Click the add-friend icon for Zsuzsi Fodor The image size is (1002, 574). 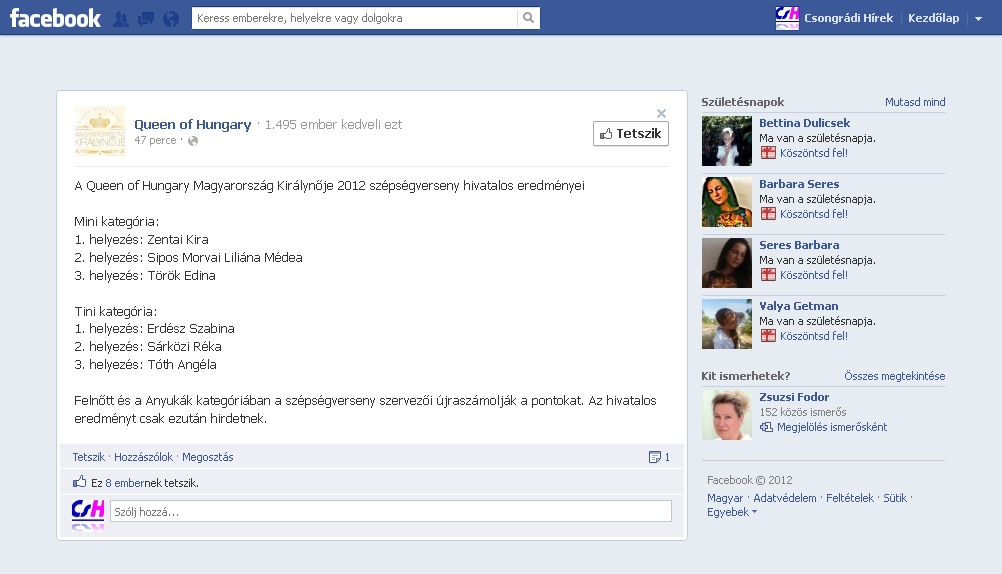coord(766,427)
